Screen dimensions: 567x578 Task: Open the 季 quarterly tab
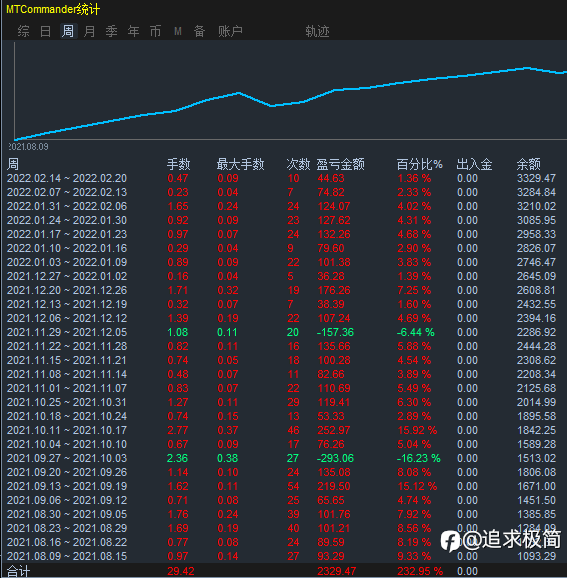pyautogui.click(x=111, y=31)
